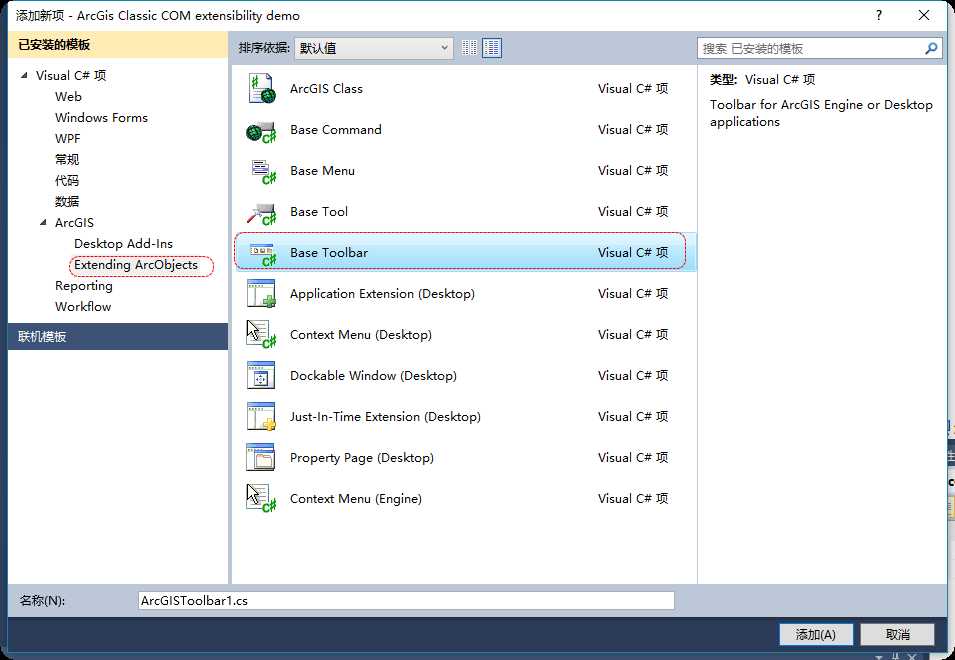Select Application Extension (Desktop) icon
This screenshot has height=660, width=955.
[x=261, y=293]
